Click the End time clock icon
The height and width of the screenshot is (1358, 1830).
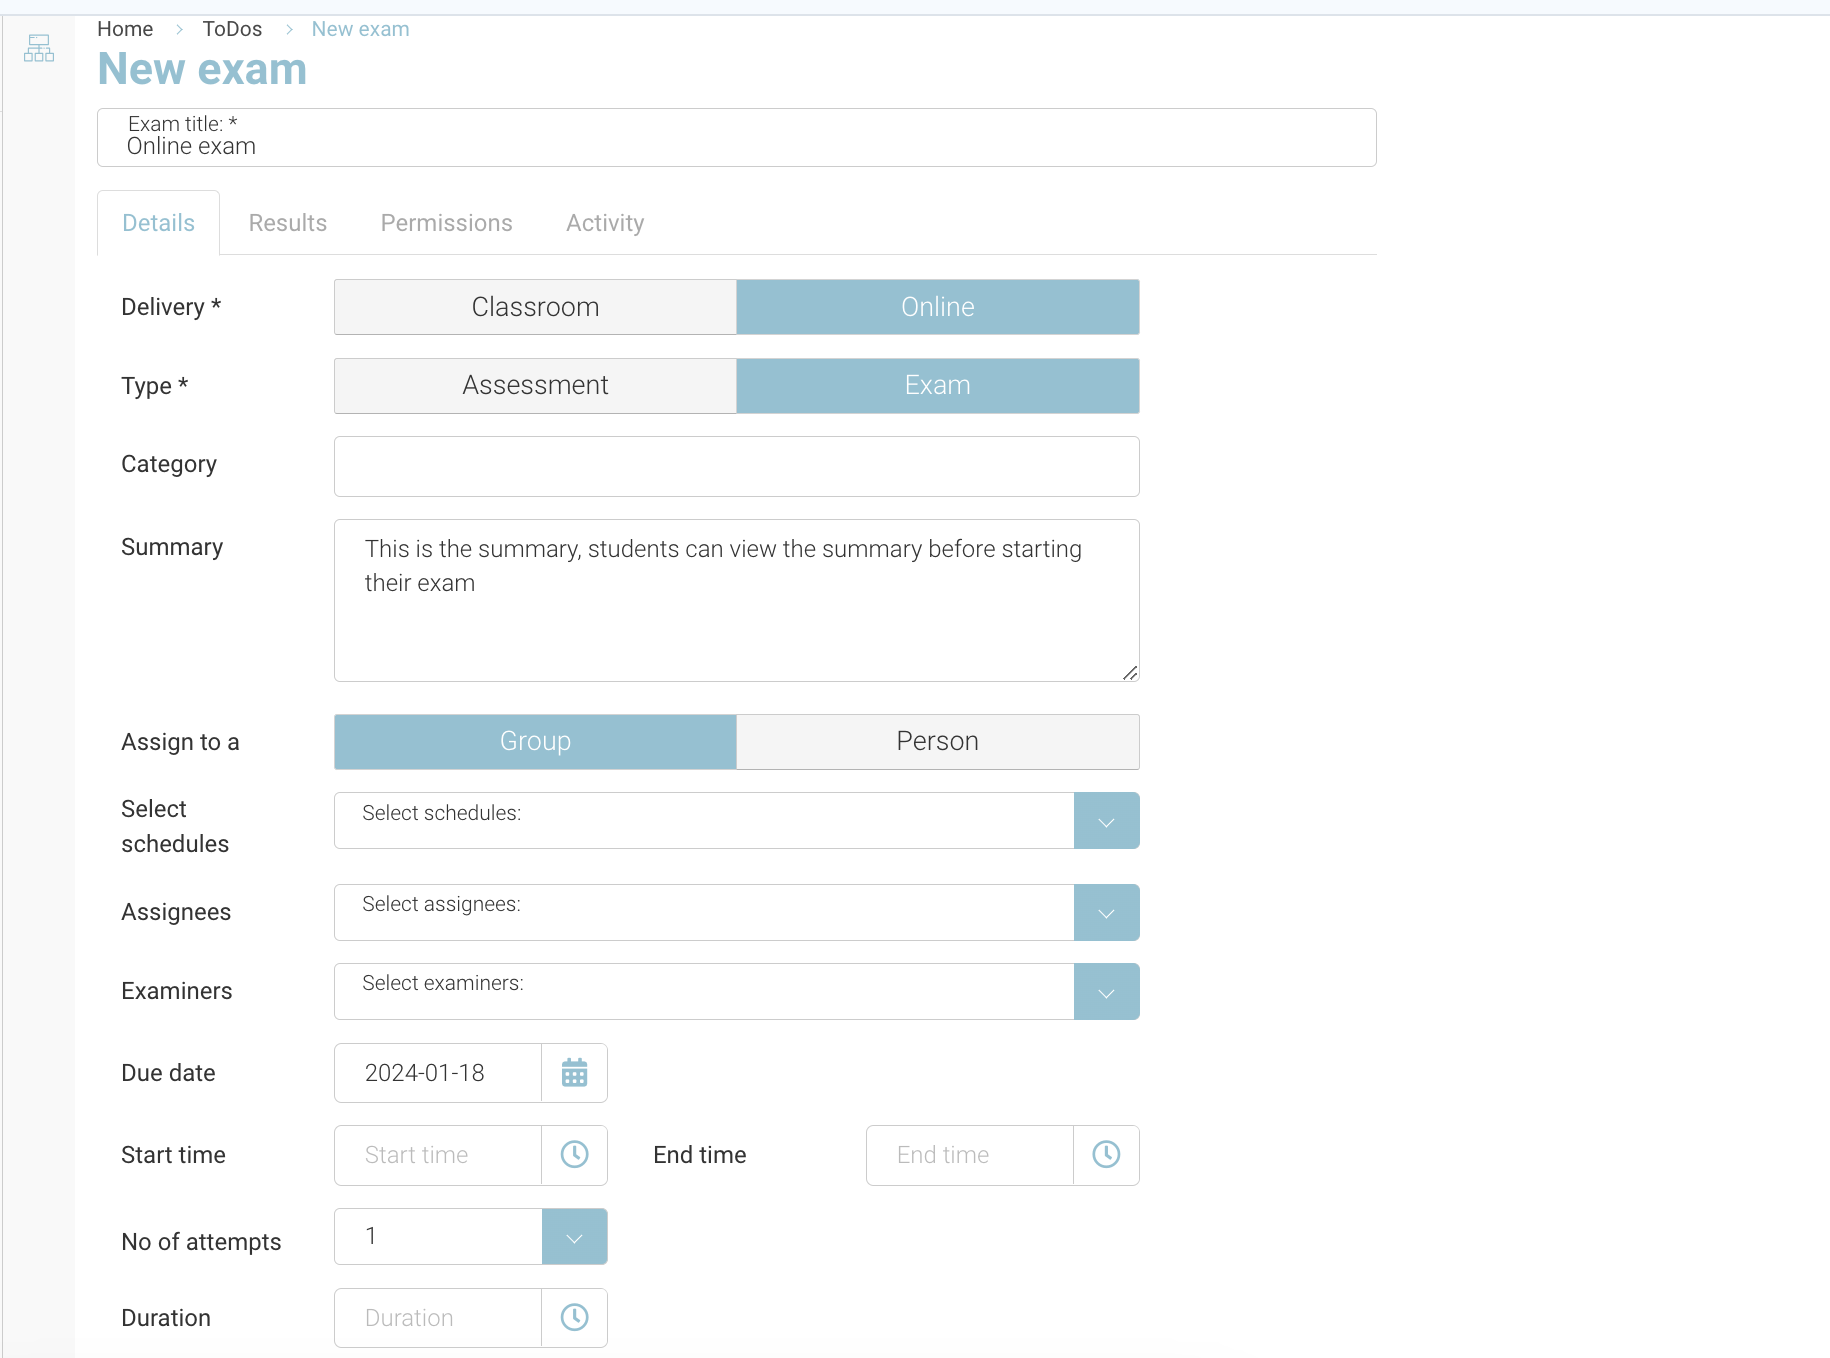1106,1155
